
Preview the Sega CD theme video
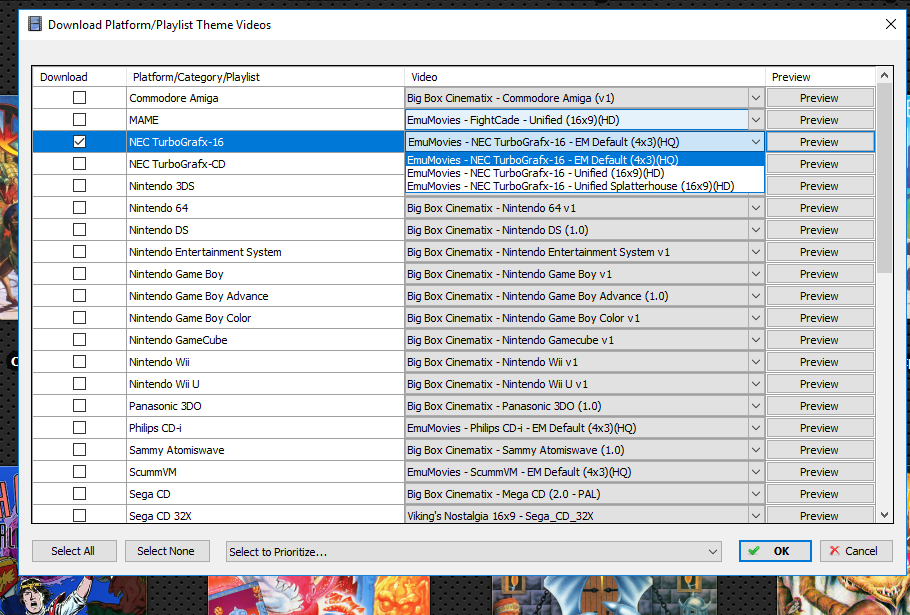click(x=820, y=494)
